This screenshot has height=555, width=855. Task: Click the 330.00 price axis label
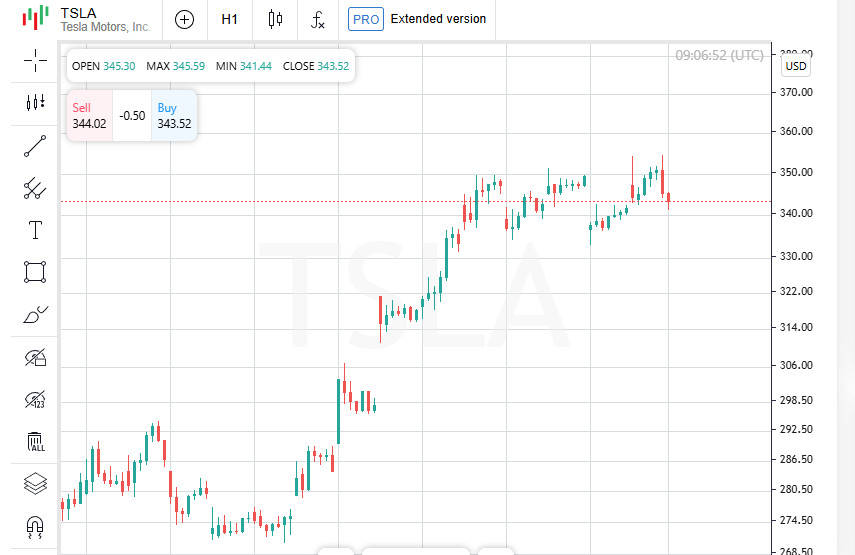pyautogui.click(x=796, y=256)
